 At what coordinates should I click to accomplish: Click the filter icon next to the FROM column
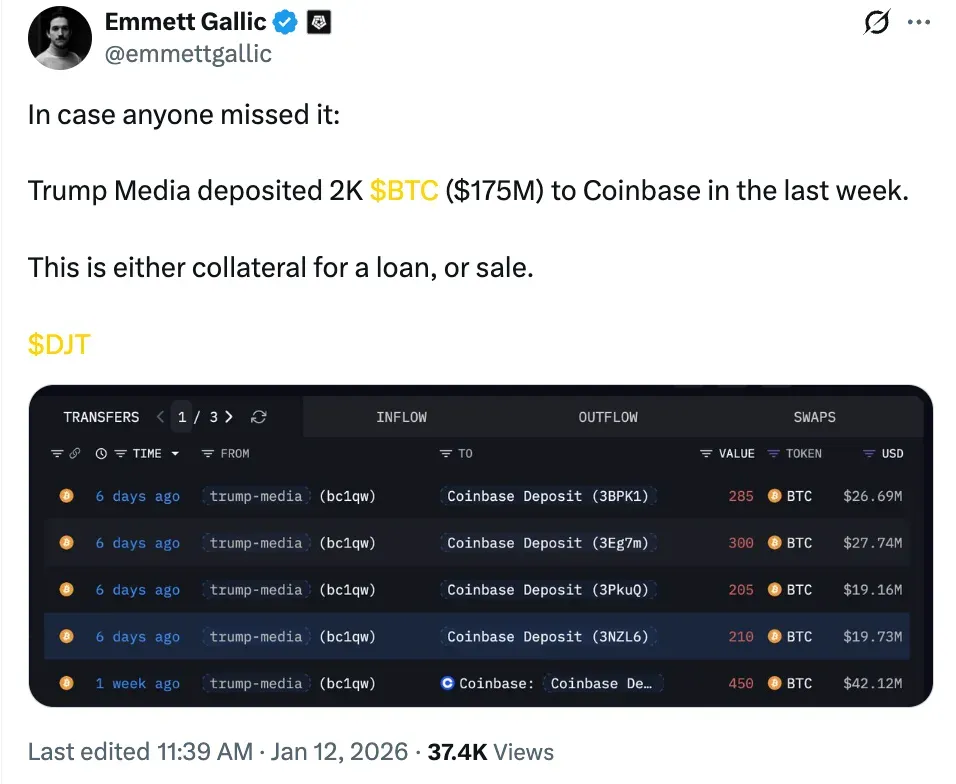(x=208, y=453)
